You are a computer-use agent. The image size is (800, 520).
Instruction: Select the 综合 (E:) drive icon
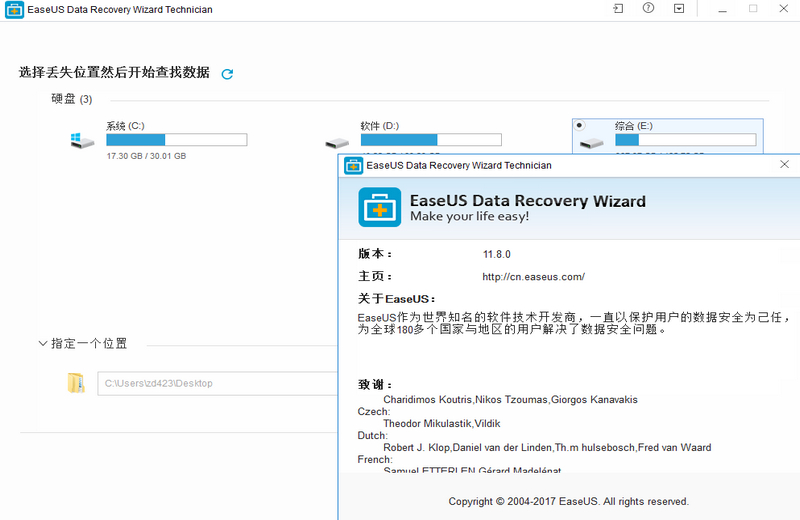(x=592, y=143)
